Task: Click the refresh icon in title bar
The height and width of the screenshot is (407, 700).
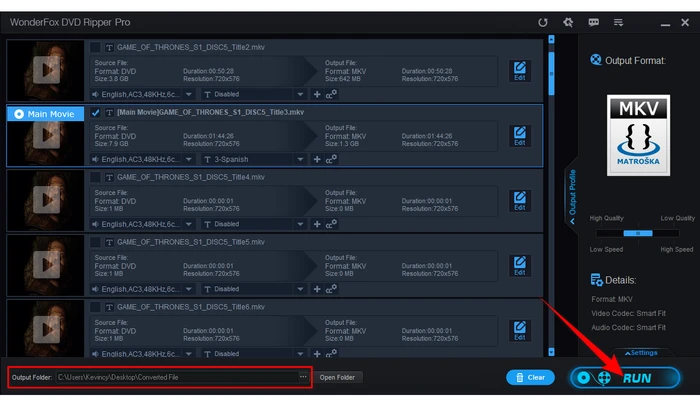Action: [542, 22]
